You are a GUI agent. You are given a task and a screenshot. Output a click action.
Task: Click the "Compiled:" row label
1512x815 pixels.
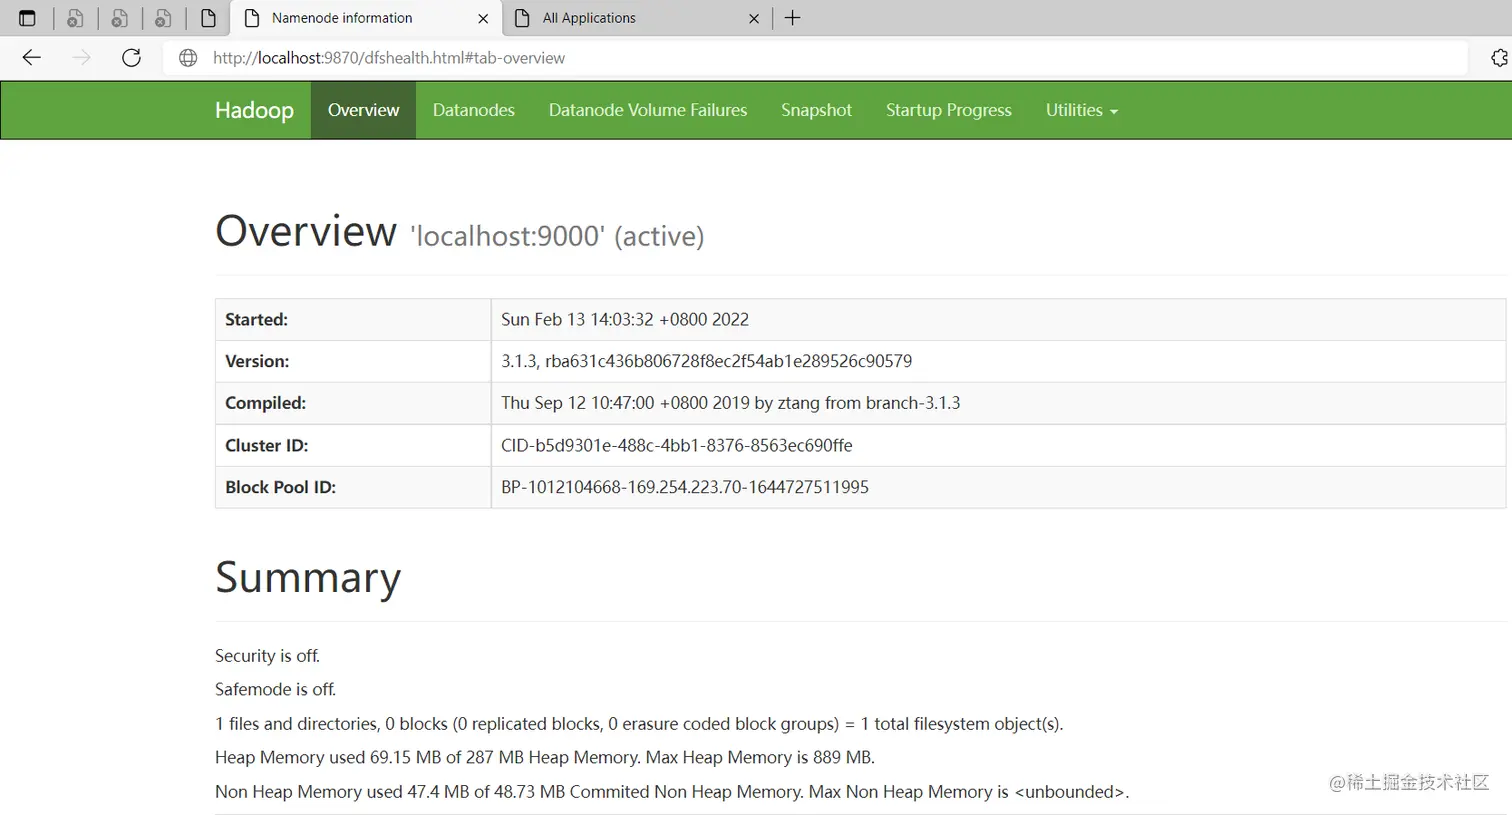tap(265, 404)
